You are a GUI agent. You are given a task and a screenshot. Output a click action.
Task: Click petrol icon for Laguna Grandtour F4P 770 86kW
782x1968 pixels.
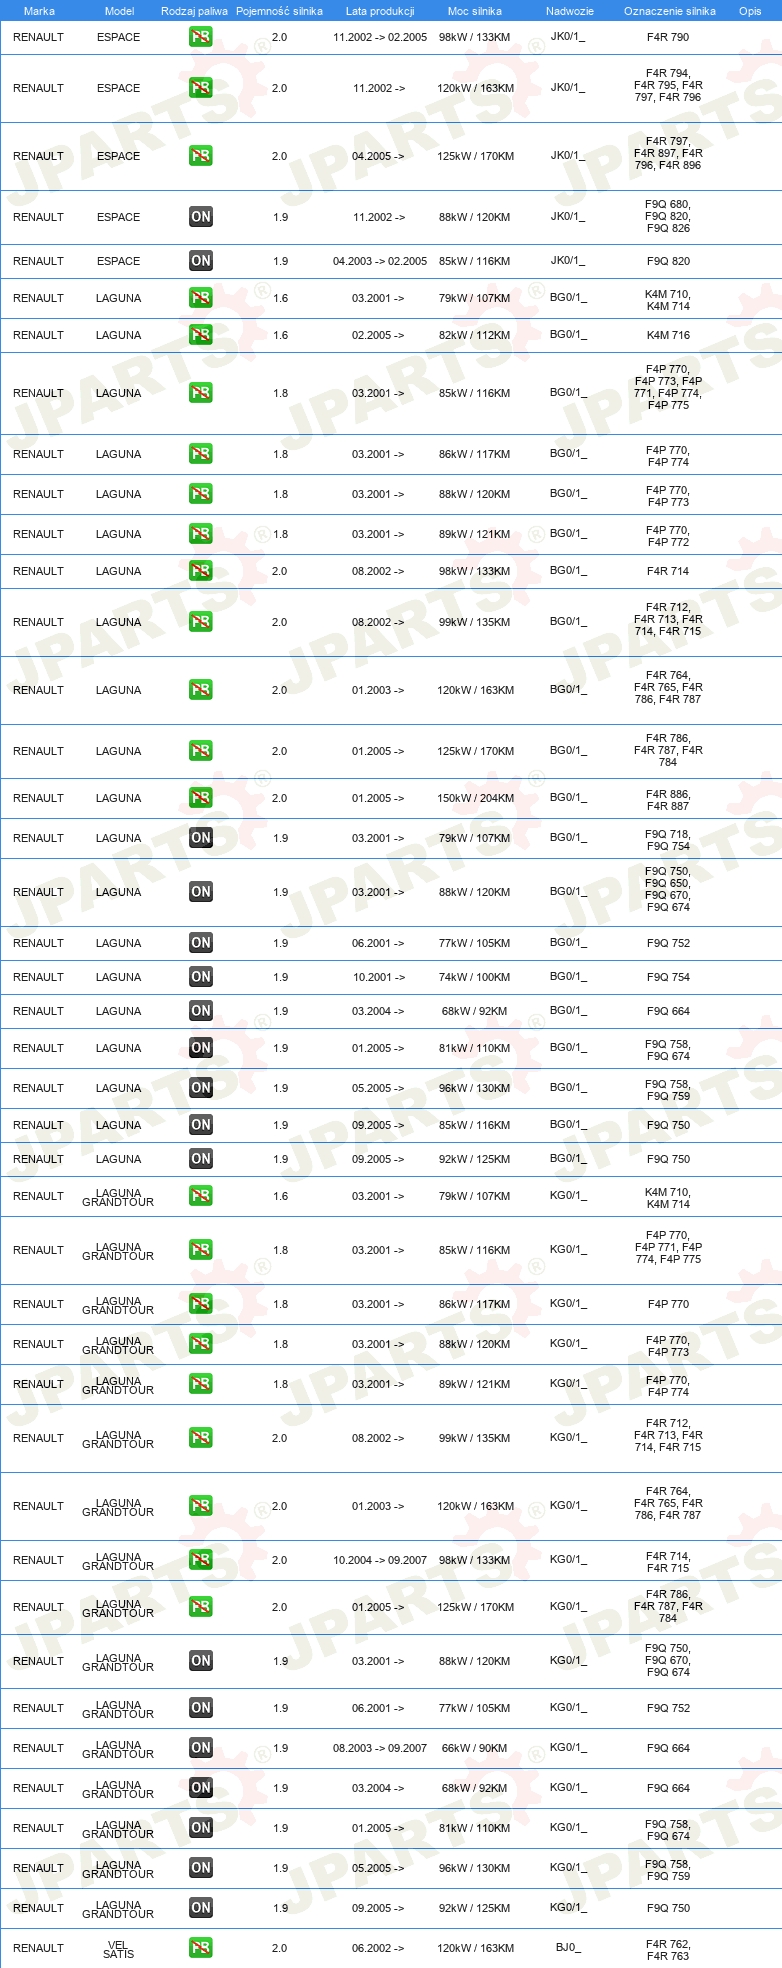[x=201, y=1304]
